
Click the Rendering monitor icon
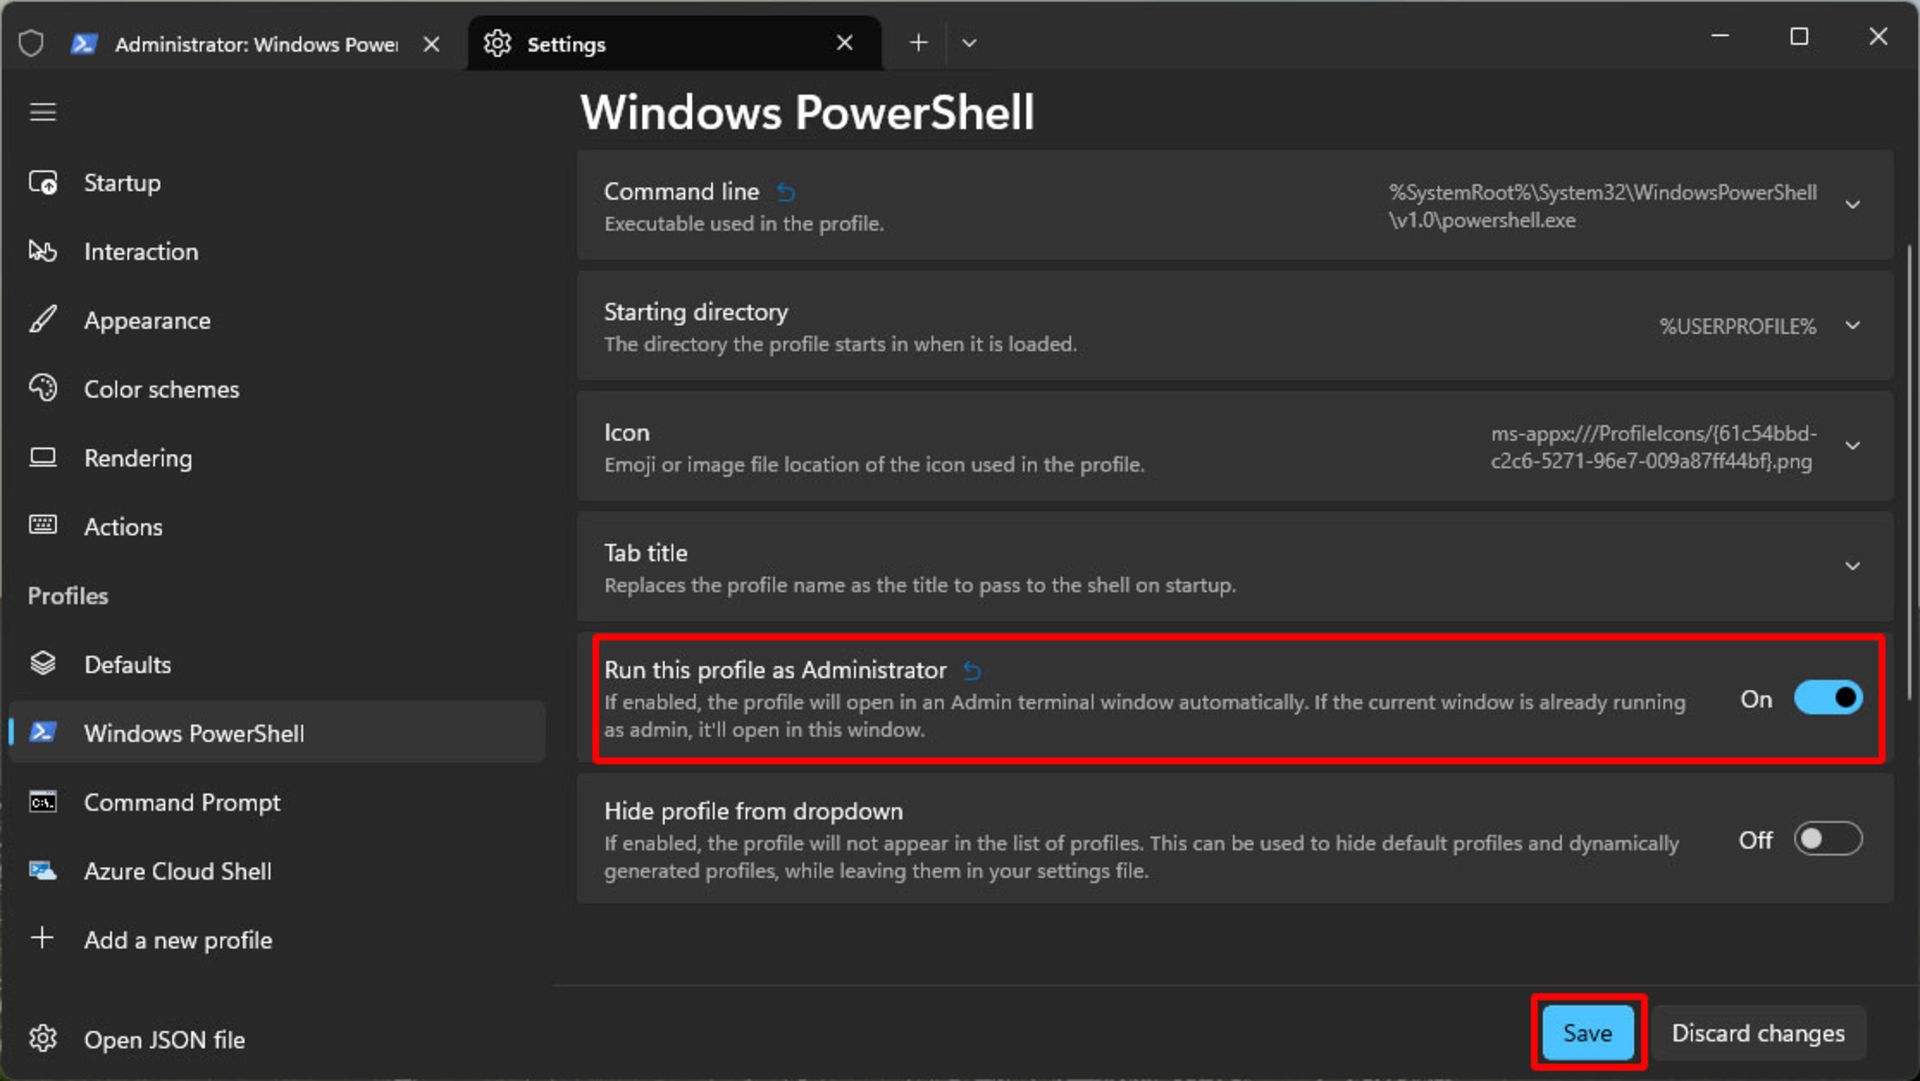click(43, 458)
